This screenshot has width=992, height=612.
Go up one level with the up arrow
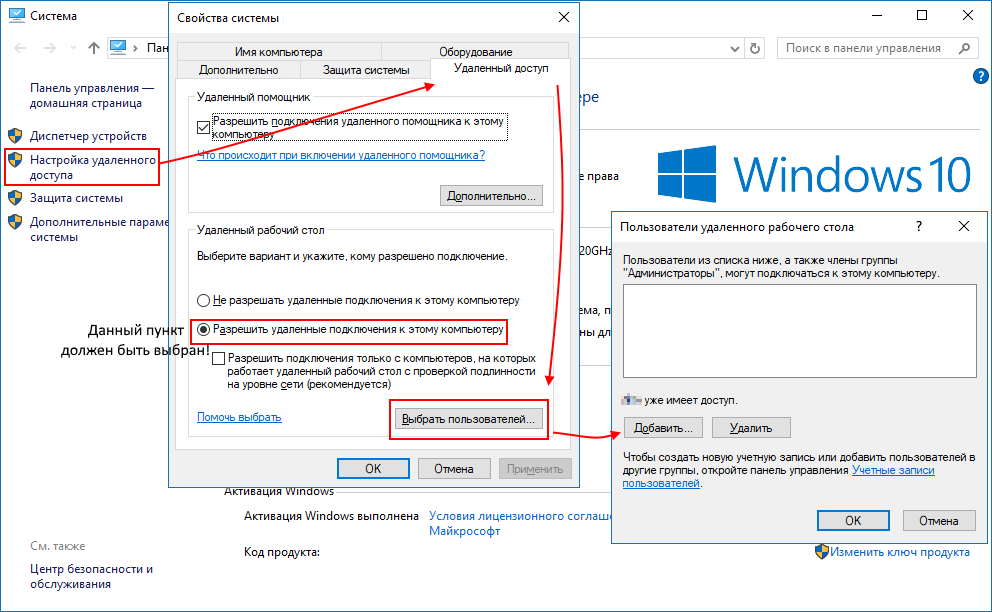tap(94, 48)
